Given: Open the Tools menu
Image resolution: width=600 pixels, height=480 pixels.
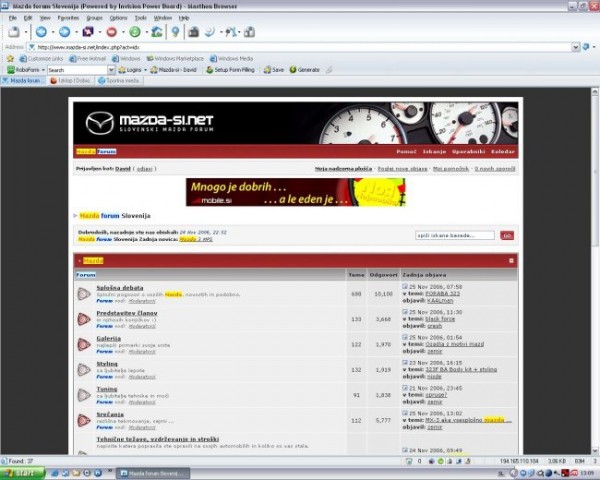Looking at the screenshot, I should [140, 18].
